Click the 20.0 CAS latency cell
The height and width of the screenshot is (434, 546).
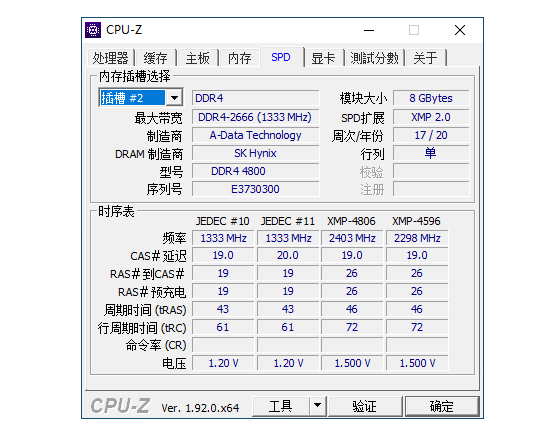point(288,255)
